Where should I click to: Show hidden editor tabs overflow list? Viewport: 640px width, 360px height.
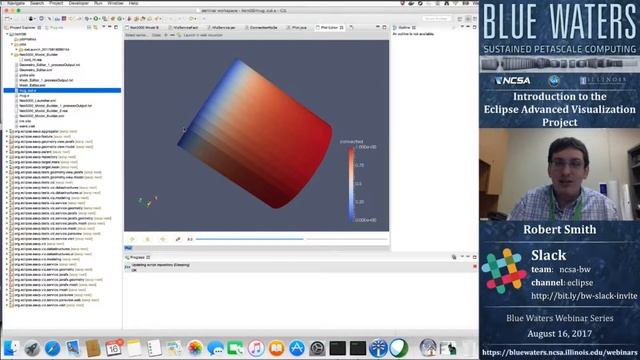[x=351, y=27]
